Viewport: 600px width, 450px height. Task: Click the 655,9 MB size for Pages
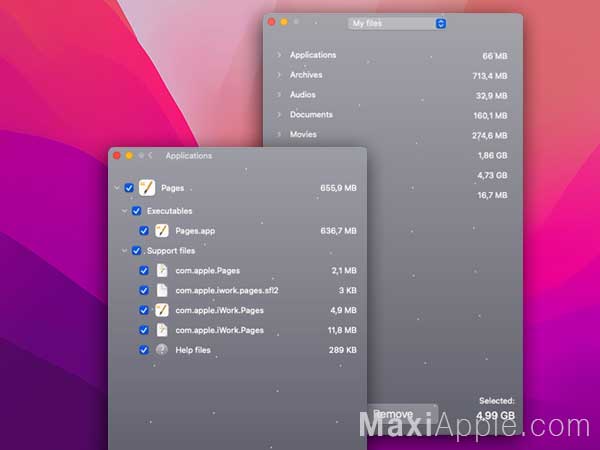tap(338, 188)
